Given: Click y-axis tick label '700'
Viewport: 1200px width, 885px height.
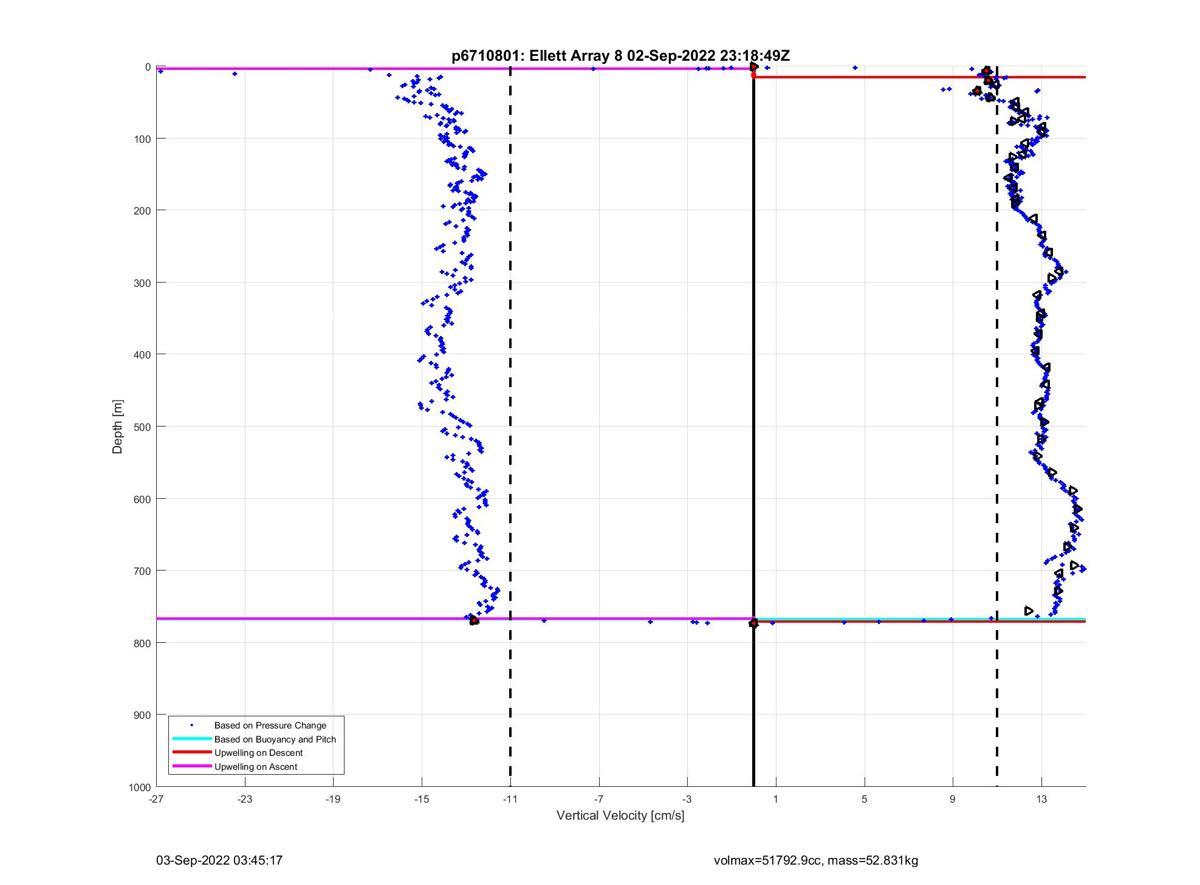Looking at the screenshot, I should click(142, 570).
